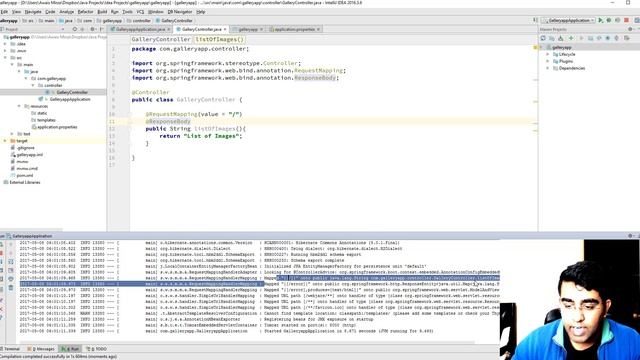
Task: Clear console trash icon in Run panel
Action: [11, 288]
